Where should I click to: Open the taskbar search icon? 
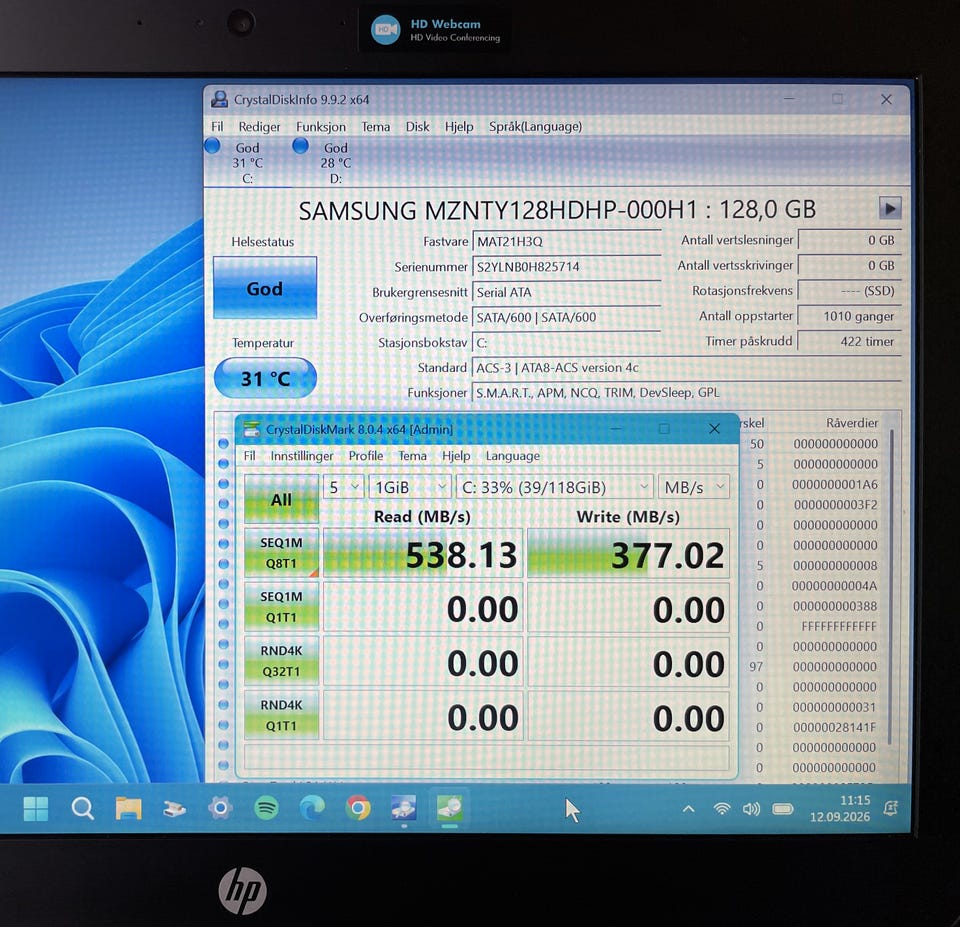82,808
